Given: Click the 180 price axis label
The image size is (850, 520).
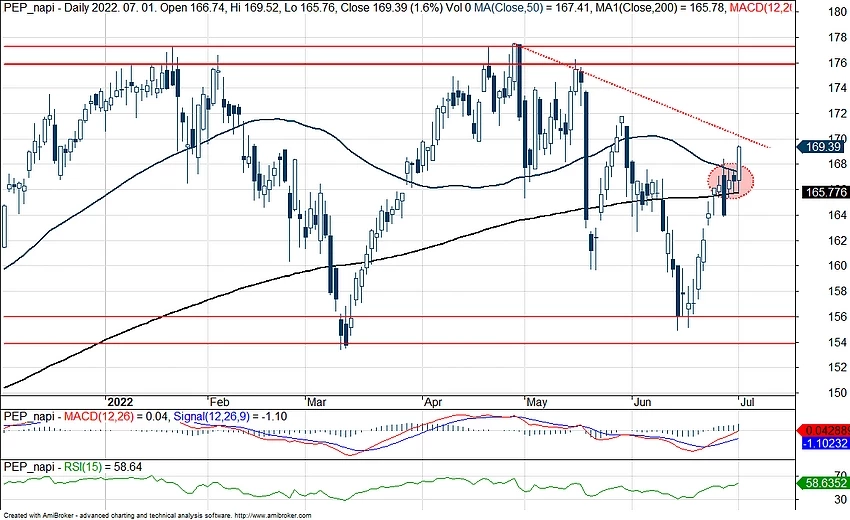Looking at the screenshot, I should pos(838,12).
